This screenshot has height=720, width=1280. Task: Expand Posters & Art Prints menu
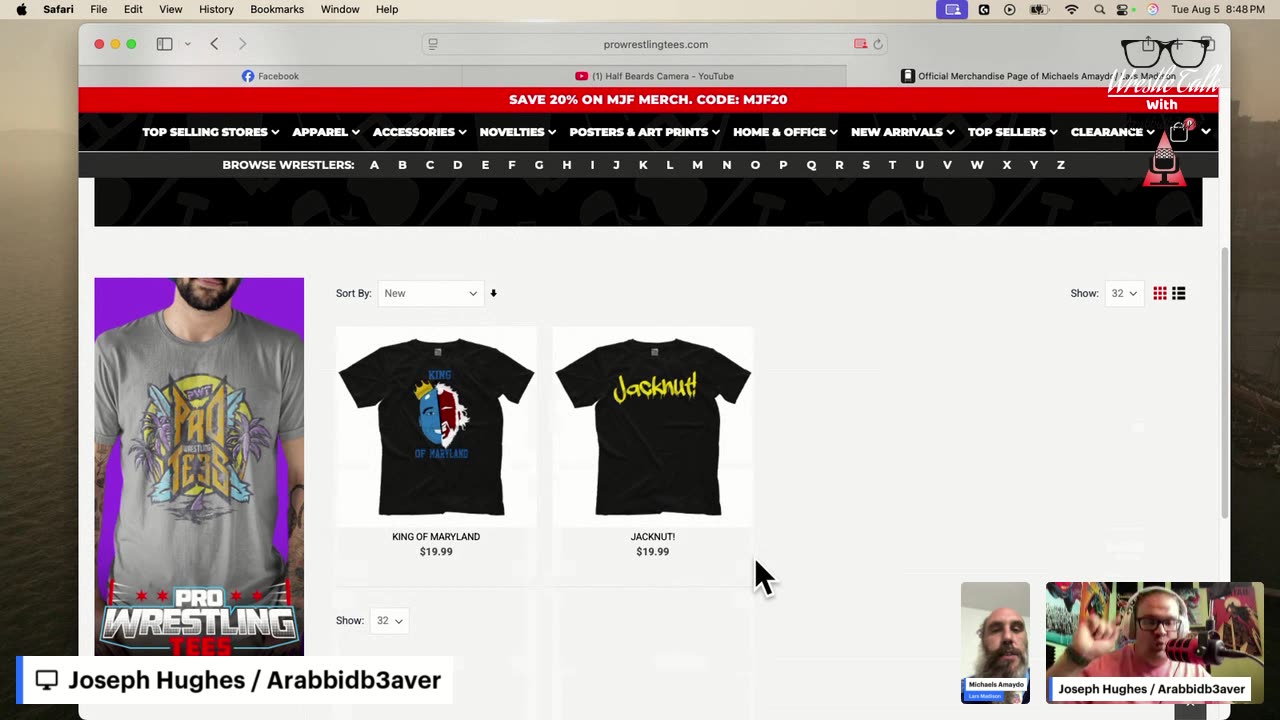click(x=645, y=132)
